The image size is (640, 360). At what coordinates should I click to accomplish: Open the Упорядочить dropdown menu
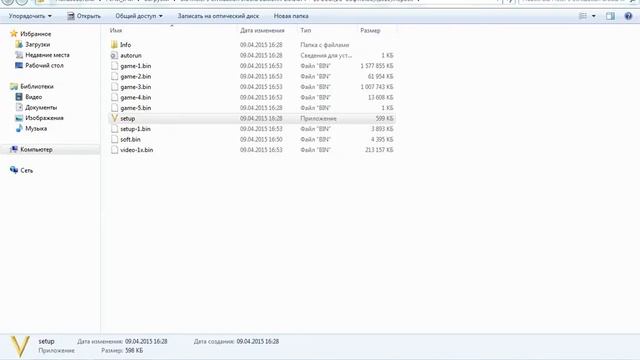[x=30, y=16]
